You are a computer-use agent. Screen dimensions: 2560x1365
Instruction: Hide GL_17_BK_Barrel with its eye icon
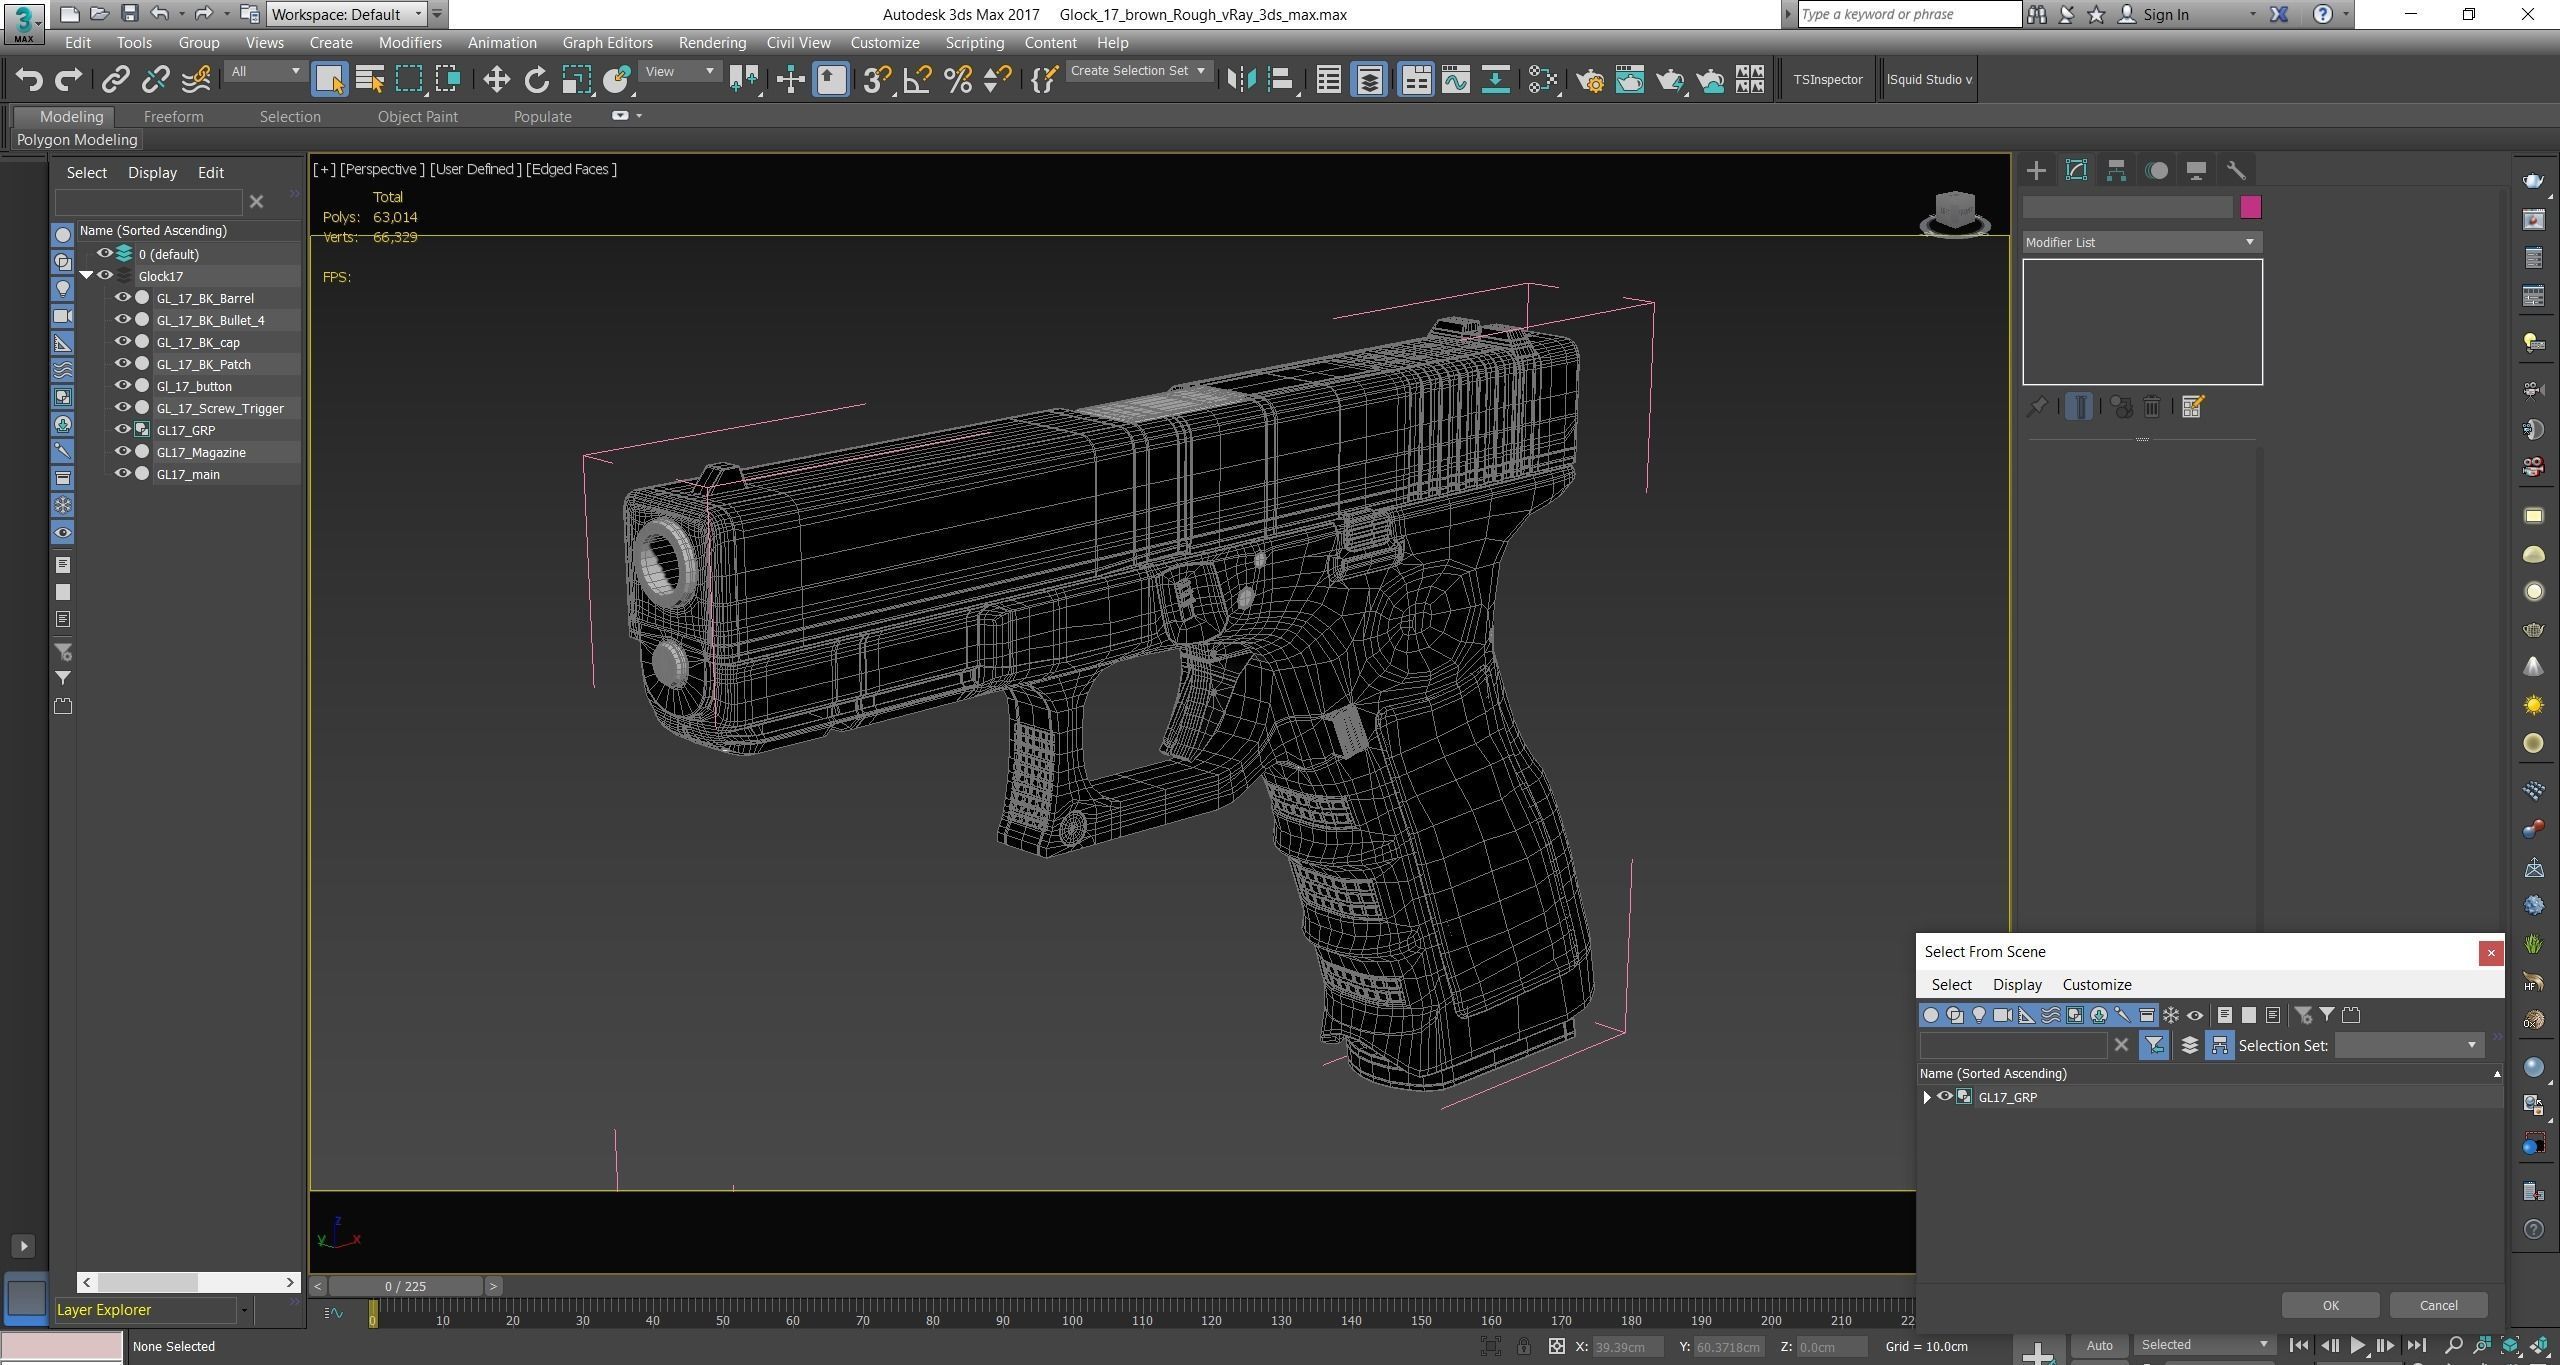123,298
